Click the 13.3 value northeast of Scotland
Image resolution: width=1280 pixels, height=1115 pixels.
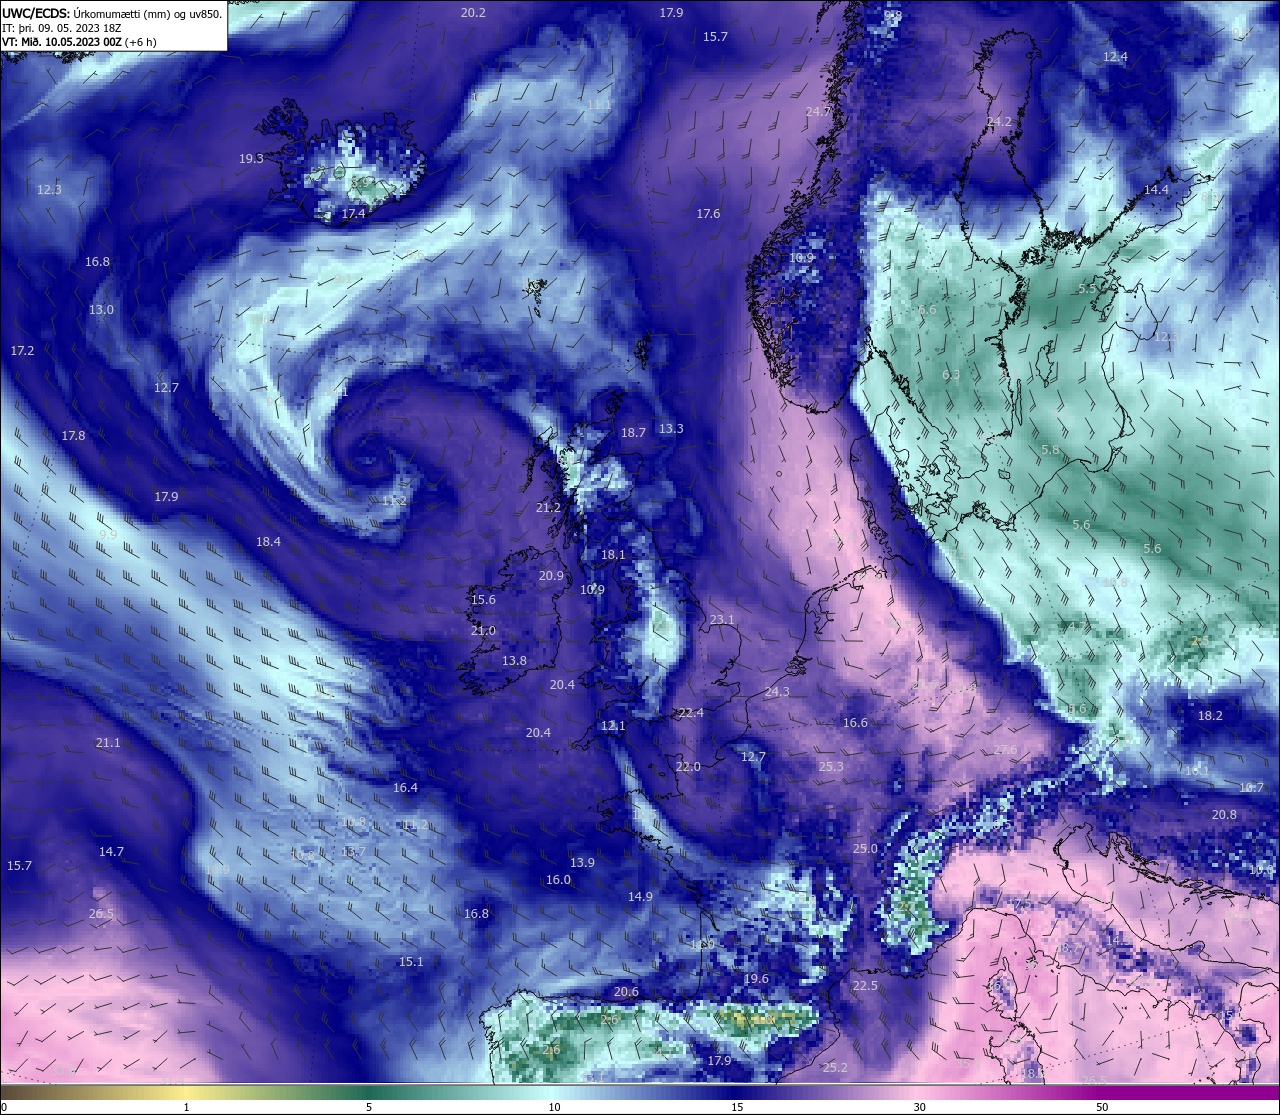[x=671, y=429]
